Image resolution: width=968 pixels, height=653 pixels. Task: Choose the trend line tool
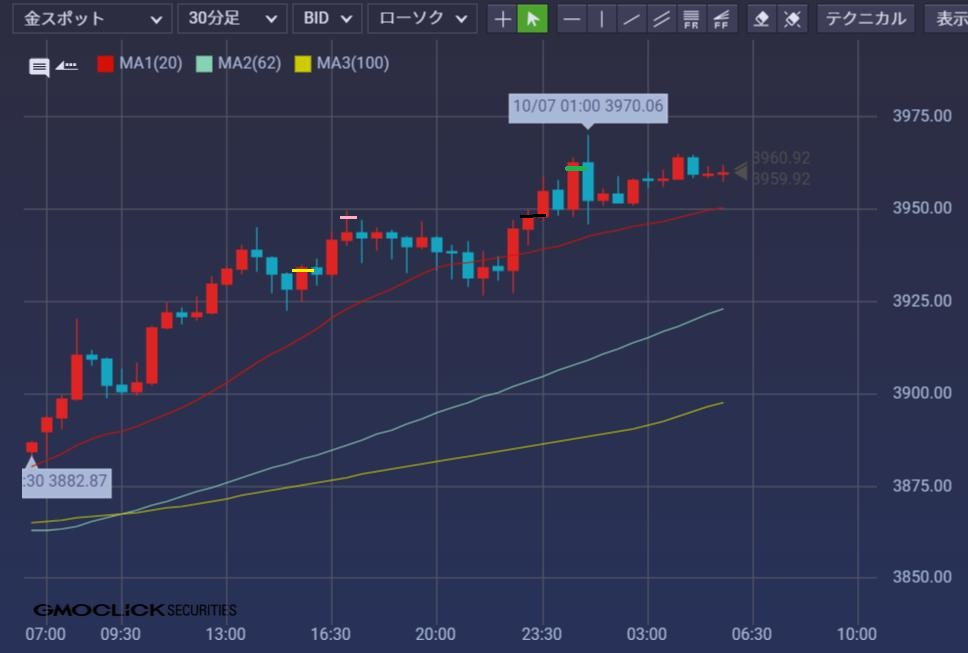(x=631, y=18)
